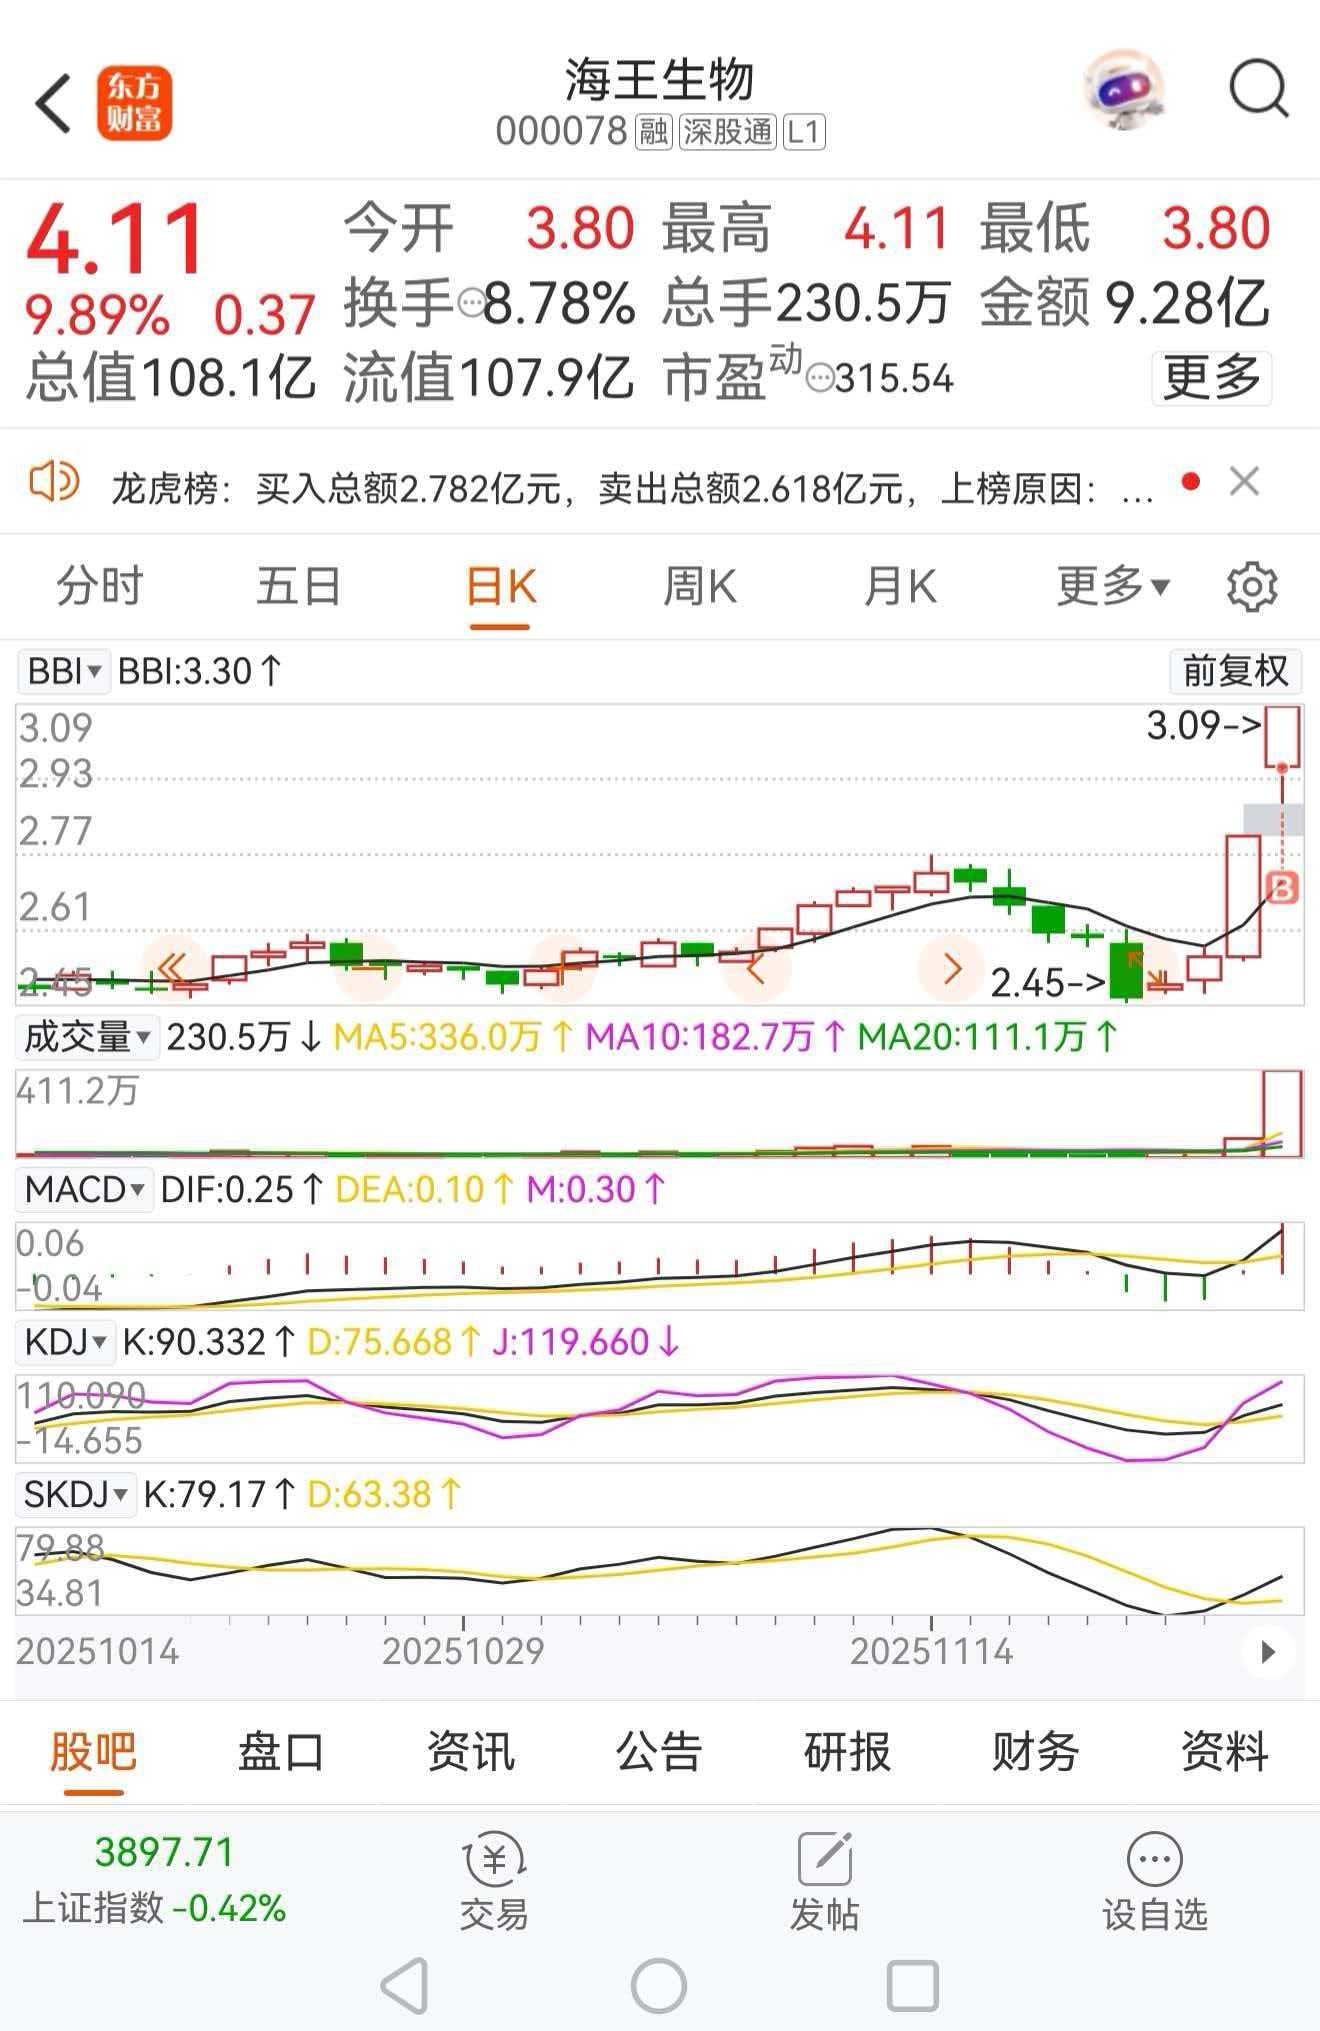This screenshot has width=1320, height=2031.
Task: Open the 财务 tab
Action: tap(1036, 1752)
